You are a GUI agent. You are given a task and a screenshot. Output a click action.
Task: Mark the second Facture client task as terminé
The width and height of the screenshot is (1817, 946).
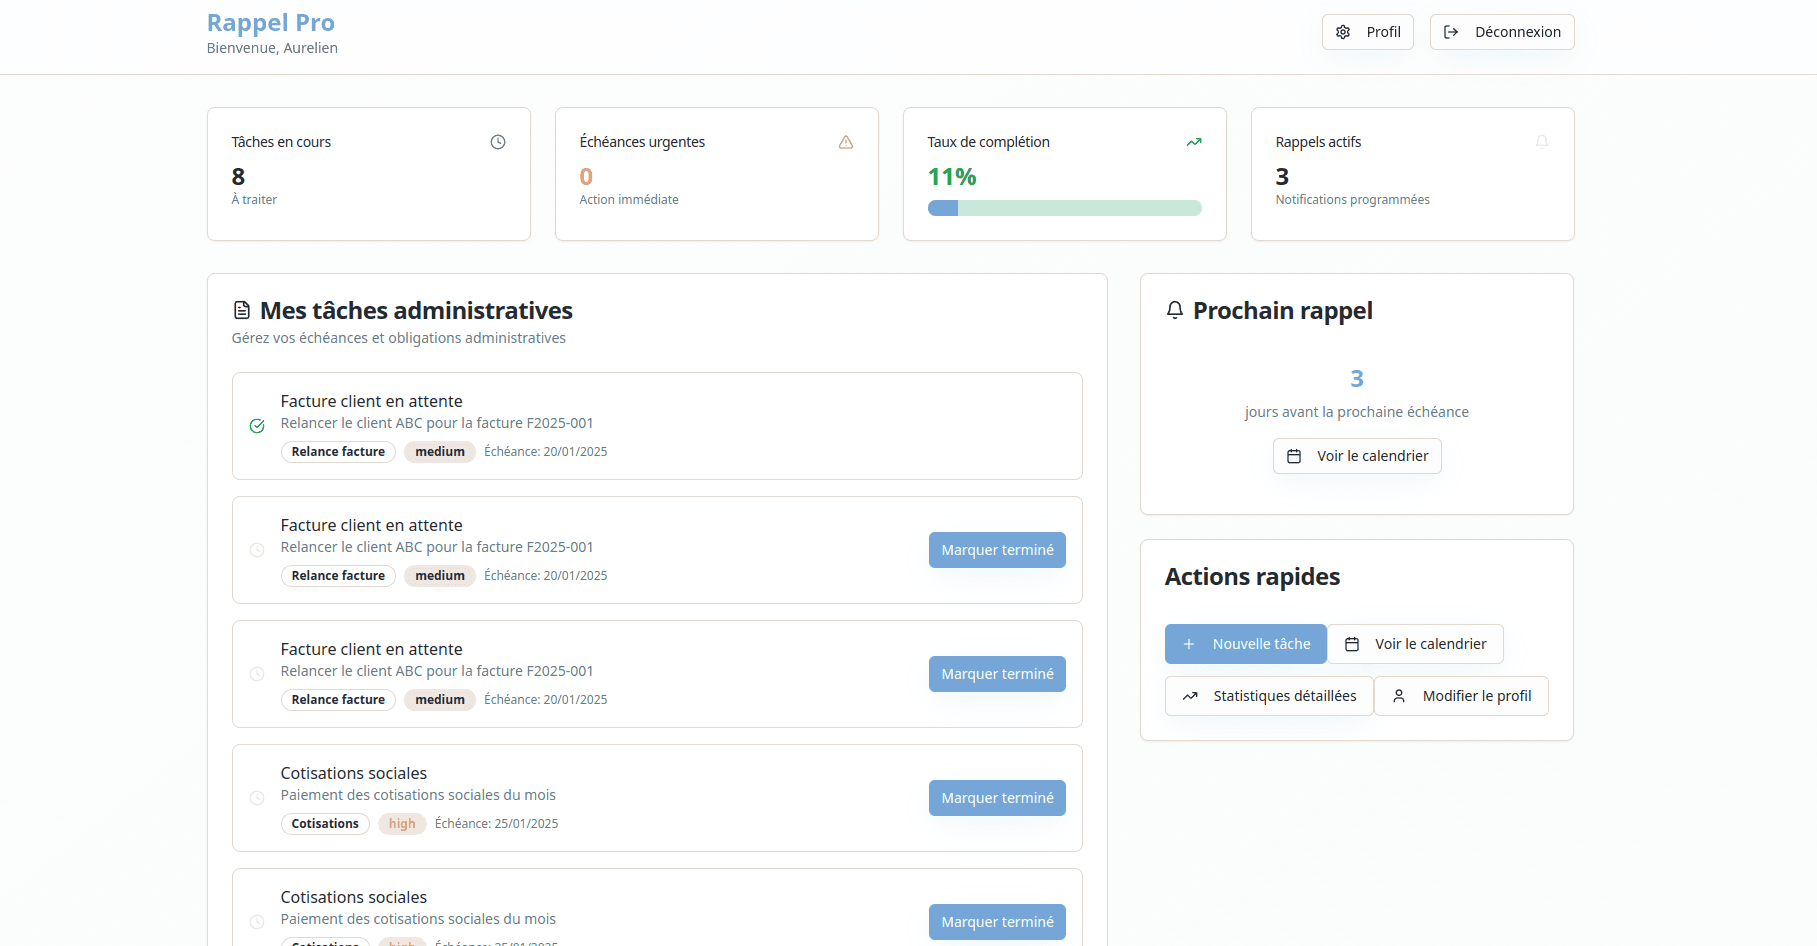[997, 550]
